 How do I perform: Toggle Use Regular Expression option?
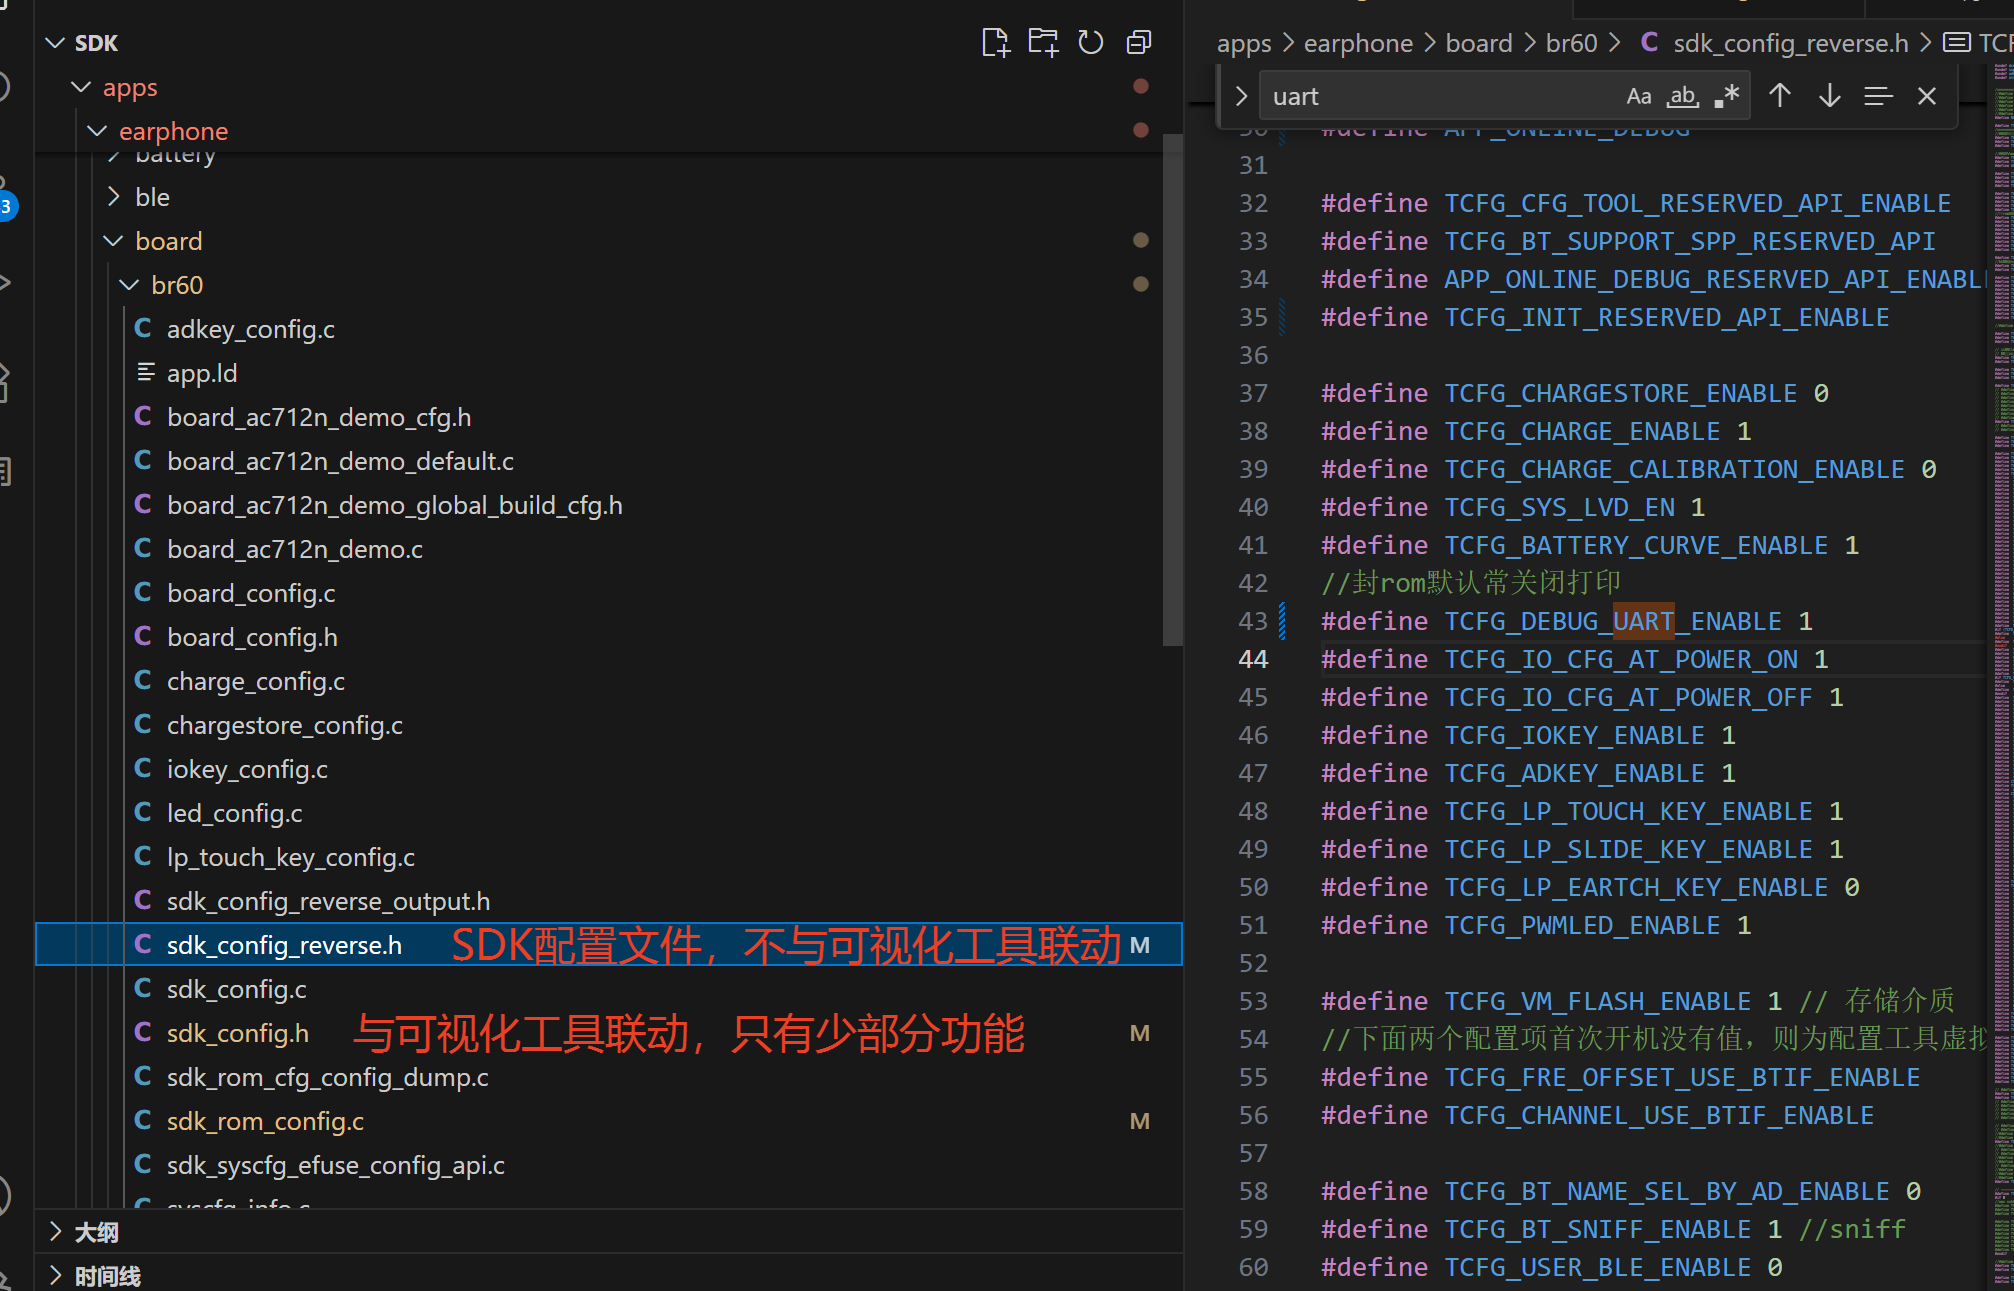[x=1727, y=96]
